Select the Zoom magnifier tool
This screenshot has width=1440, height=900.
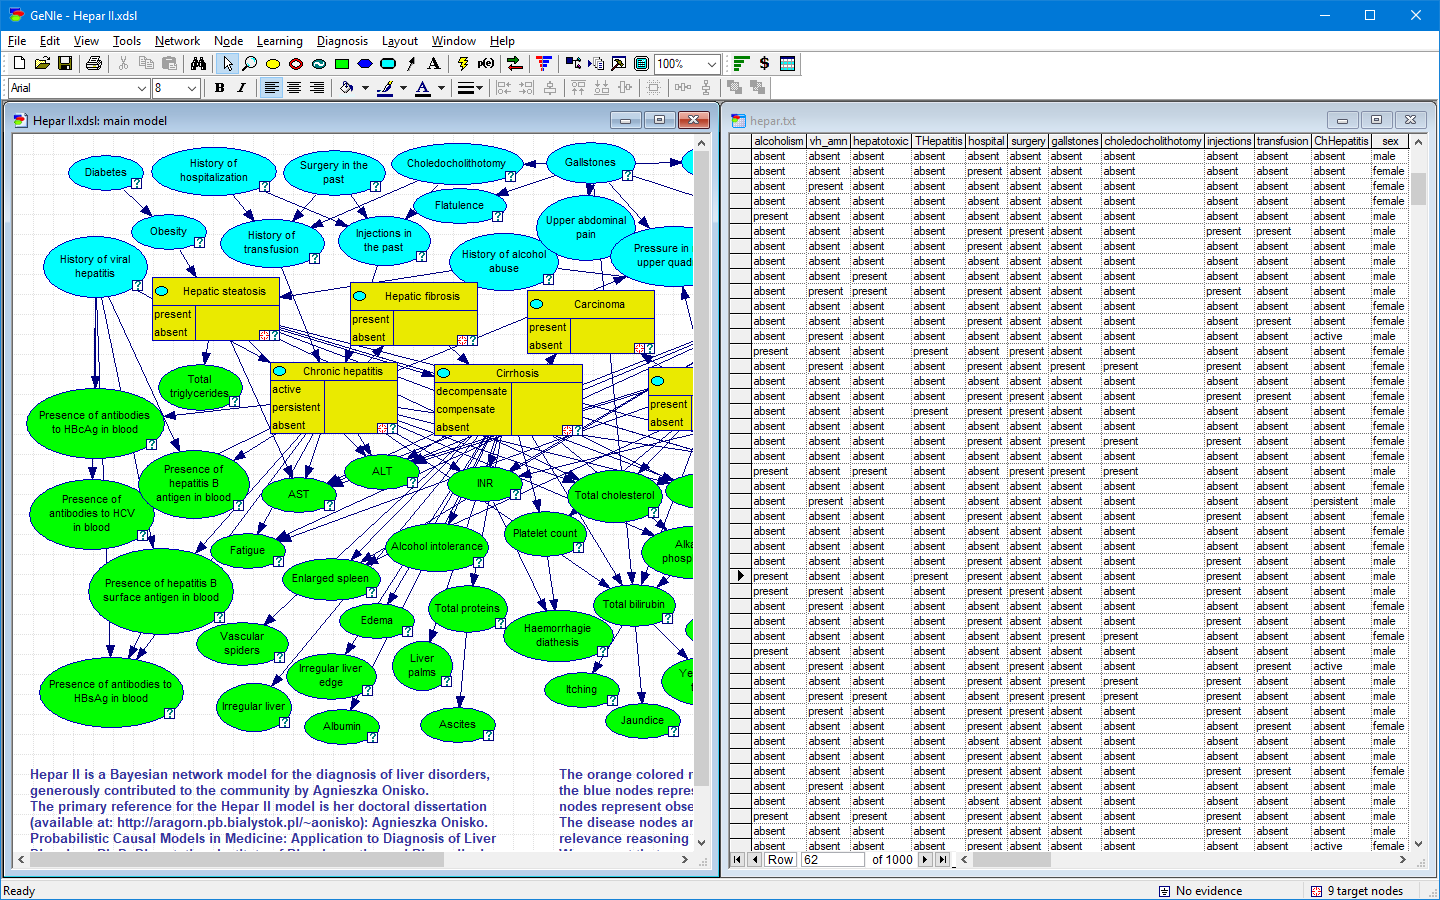click(250, 63)
